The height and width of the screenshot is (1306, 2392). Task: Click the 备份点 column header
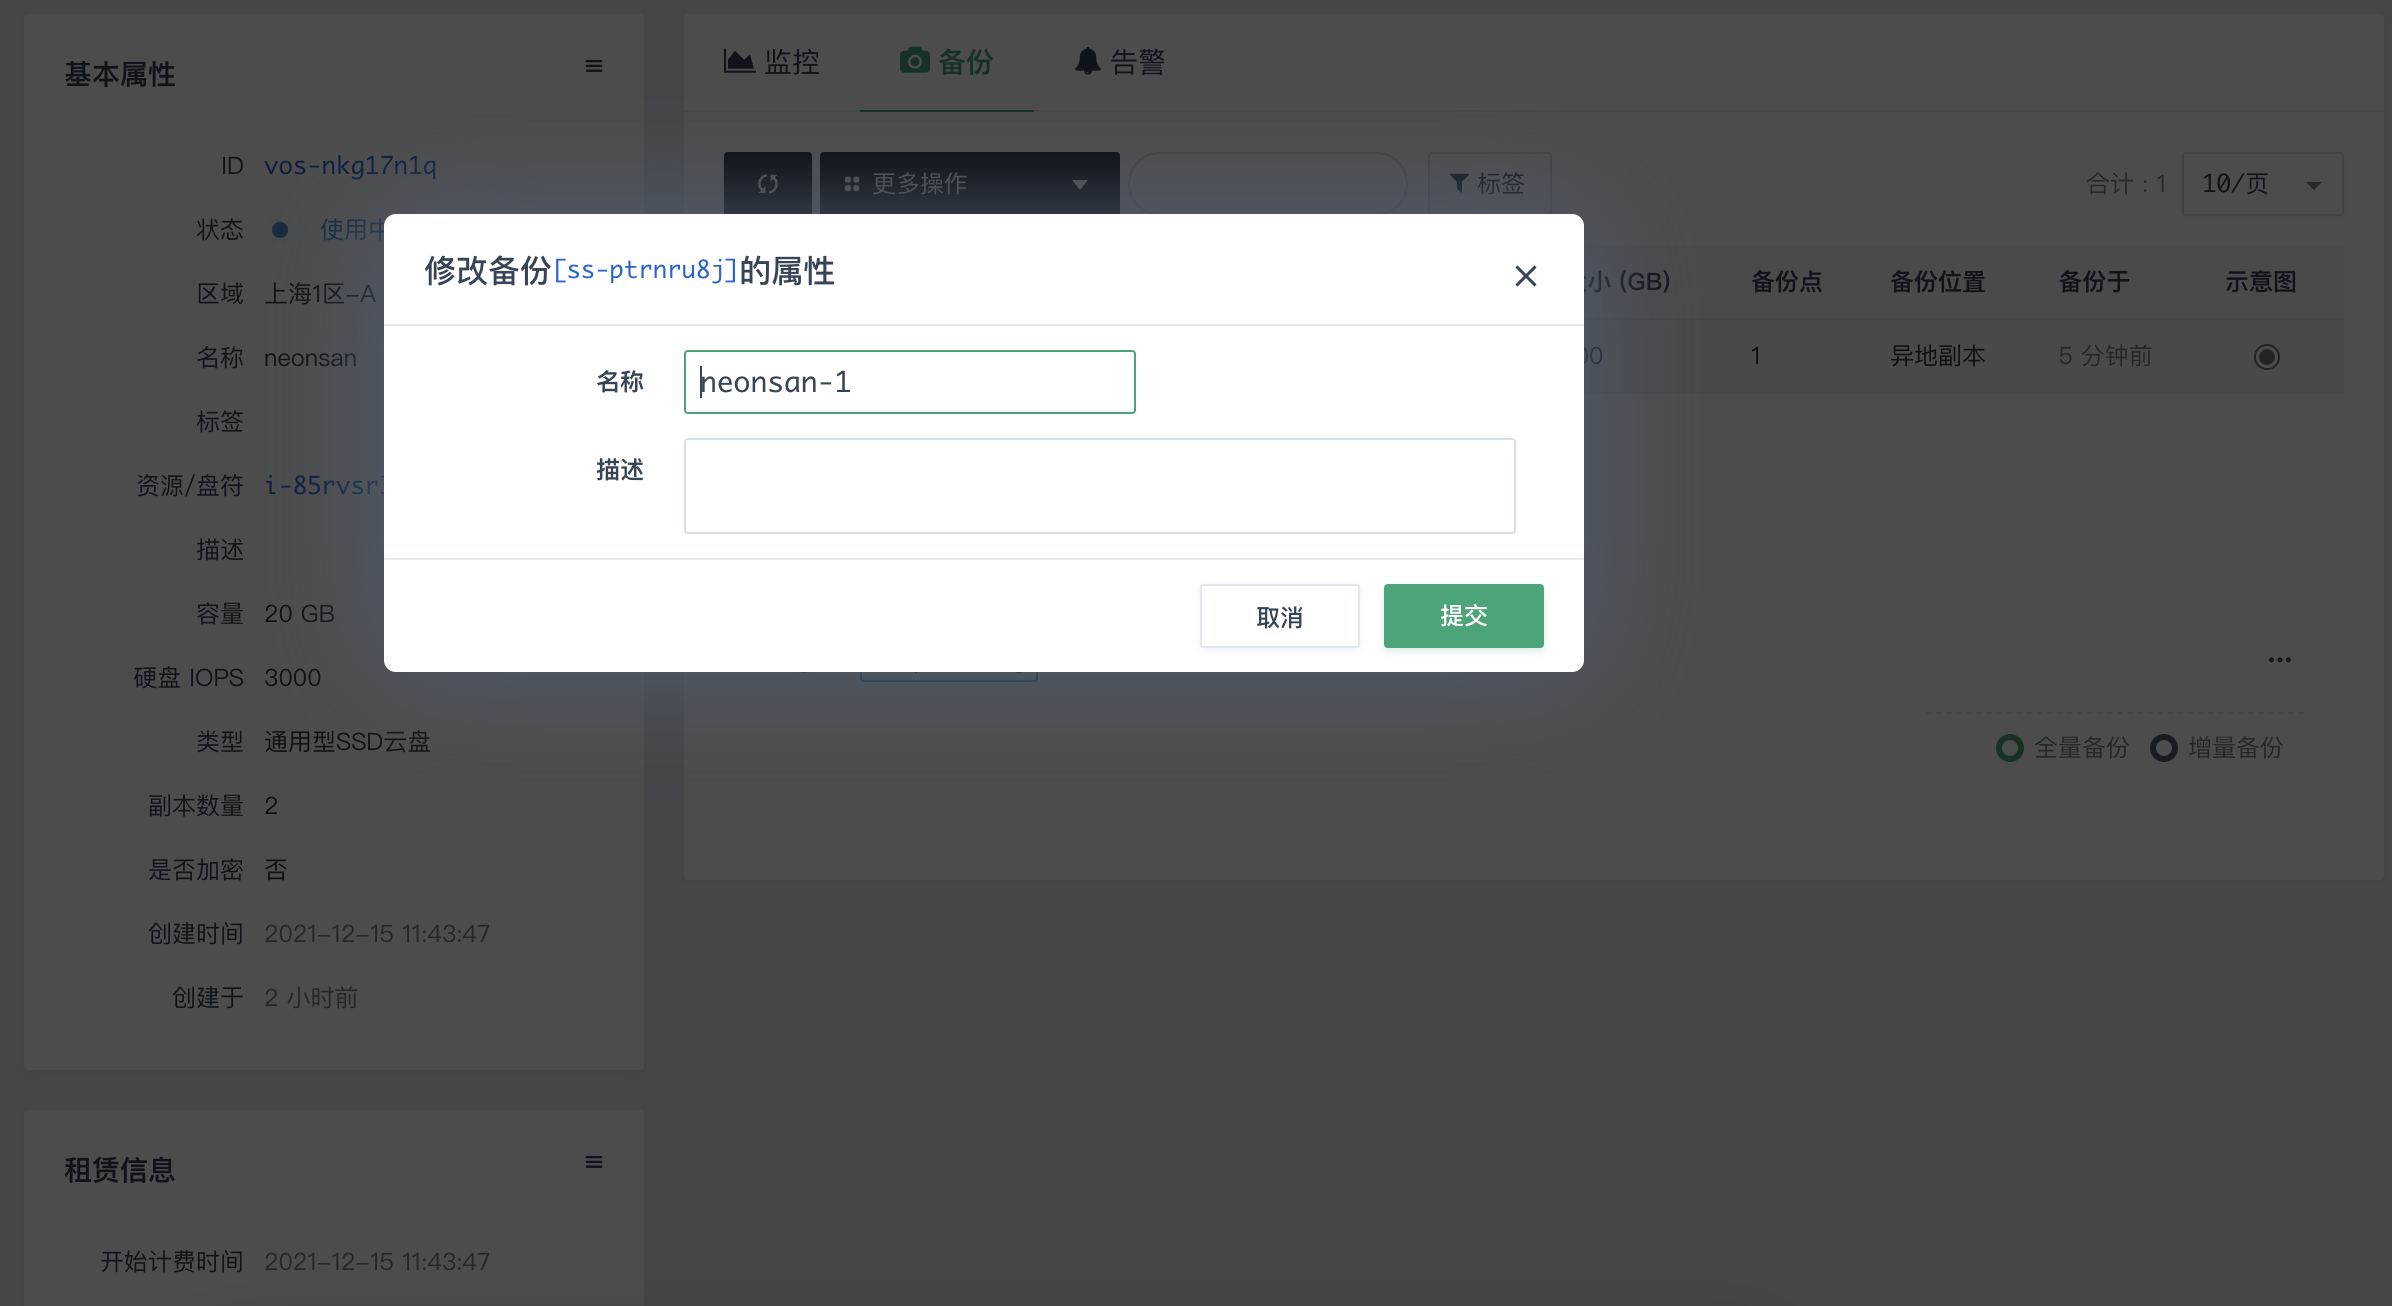point(1786,282)
